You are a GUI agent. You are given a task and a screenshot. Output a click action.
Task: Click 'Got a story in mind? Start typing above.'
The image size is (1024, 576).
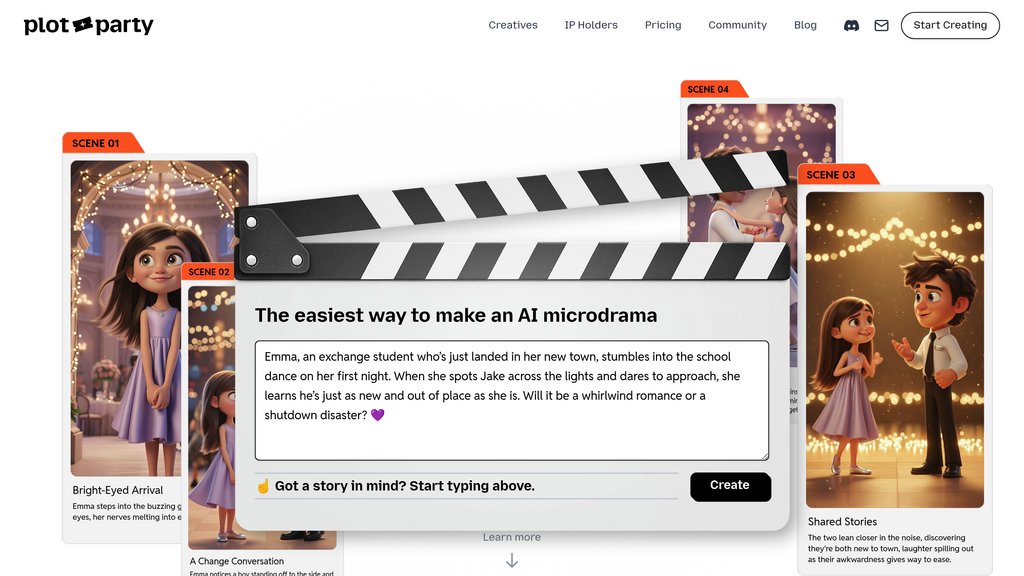click(404, 486)
